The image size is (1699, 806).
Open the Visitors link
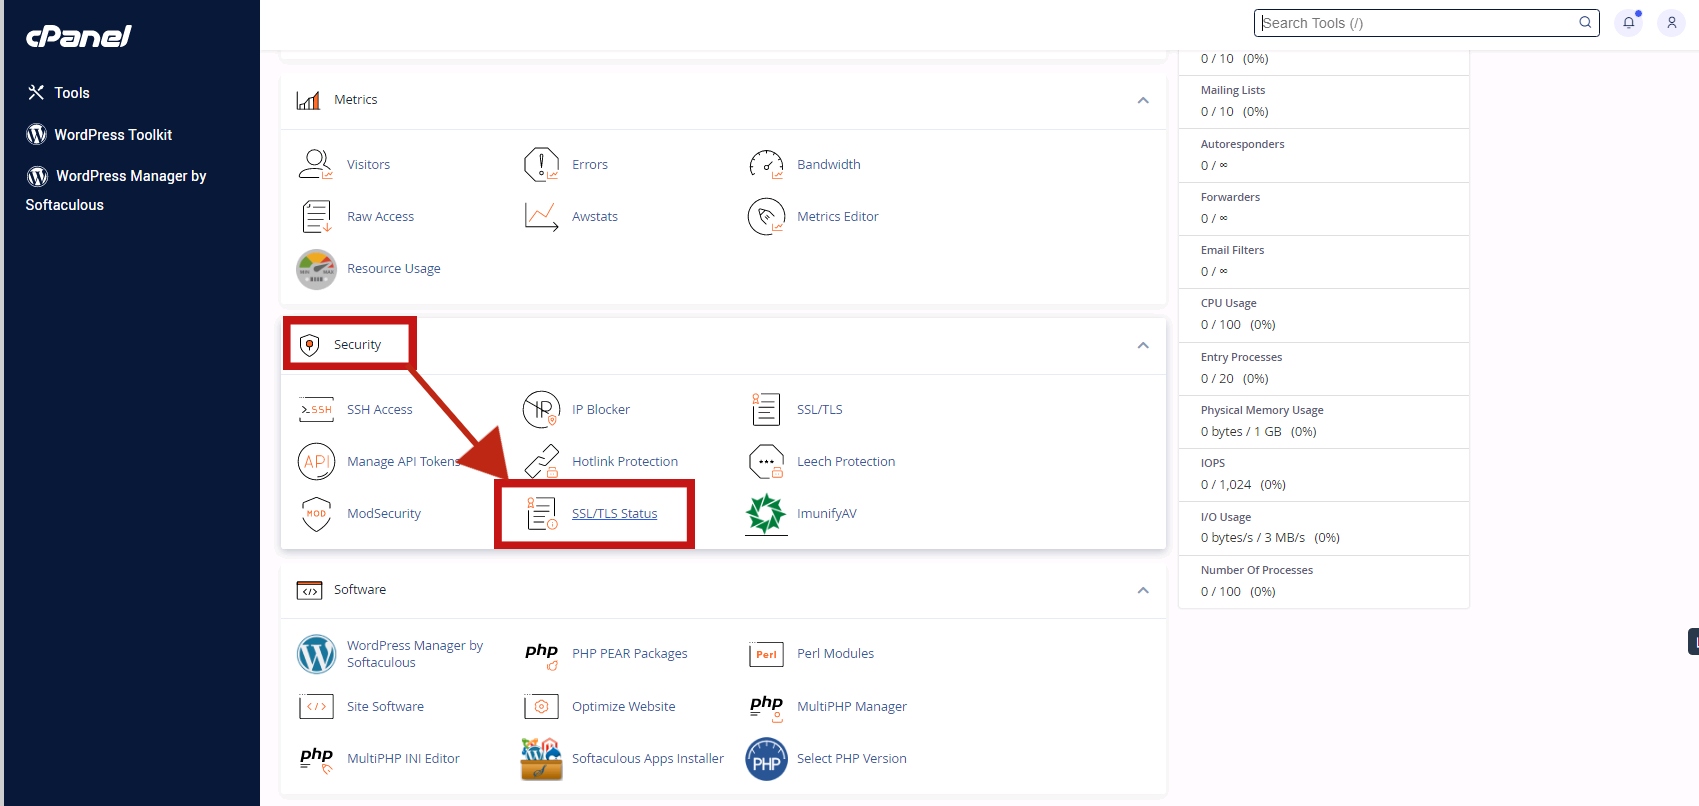pyautogui.click(x=368, y=164)
